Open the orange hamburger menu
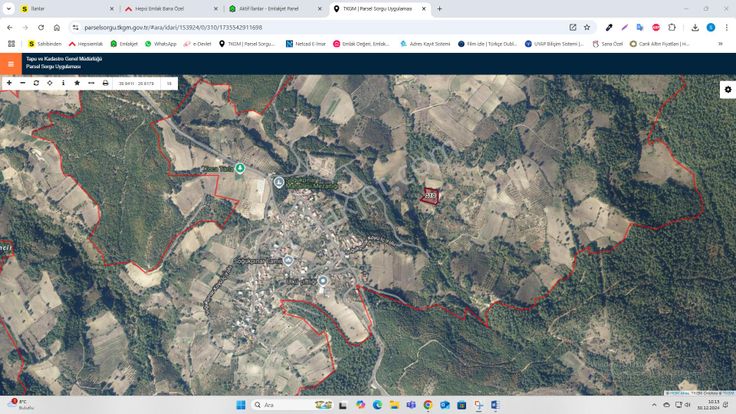This screenshot has height=414, width=736. click(x=11, y=63)
